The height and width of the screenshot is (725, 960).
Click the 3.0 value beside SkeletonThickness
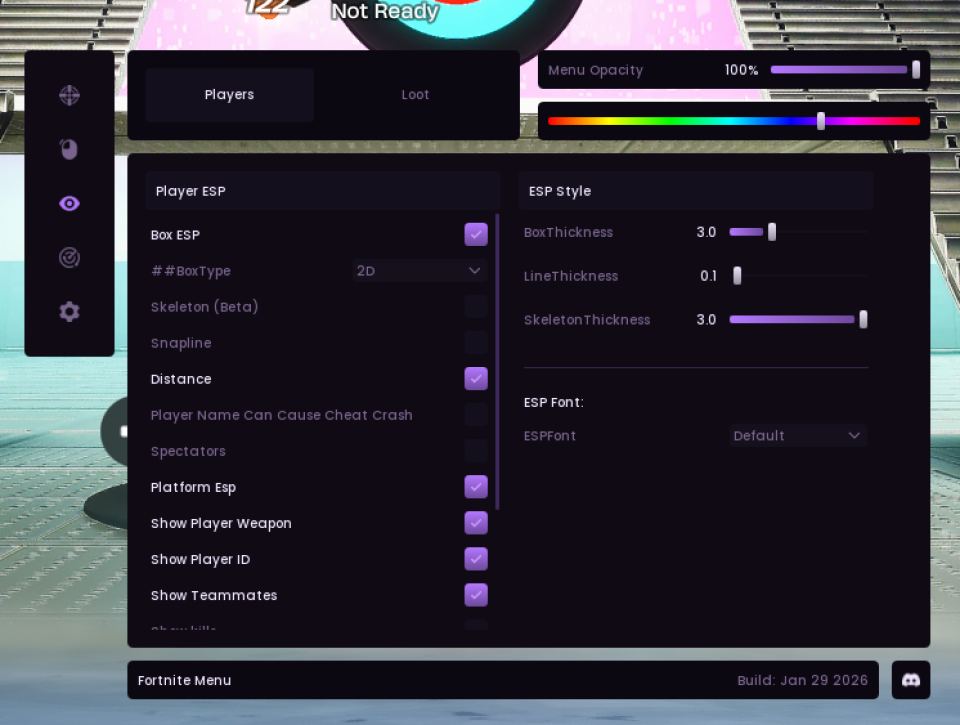tap(706, 320)
